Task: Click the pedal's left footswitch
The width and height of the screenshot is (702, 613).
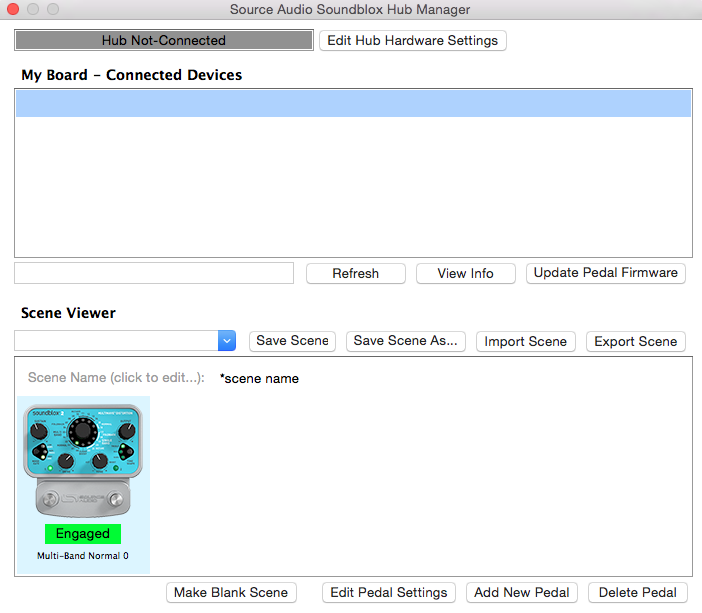Action: pyautogui.click(x=50, y=499)
